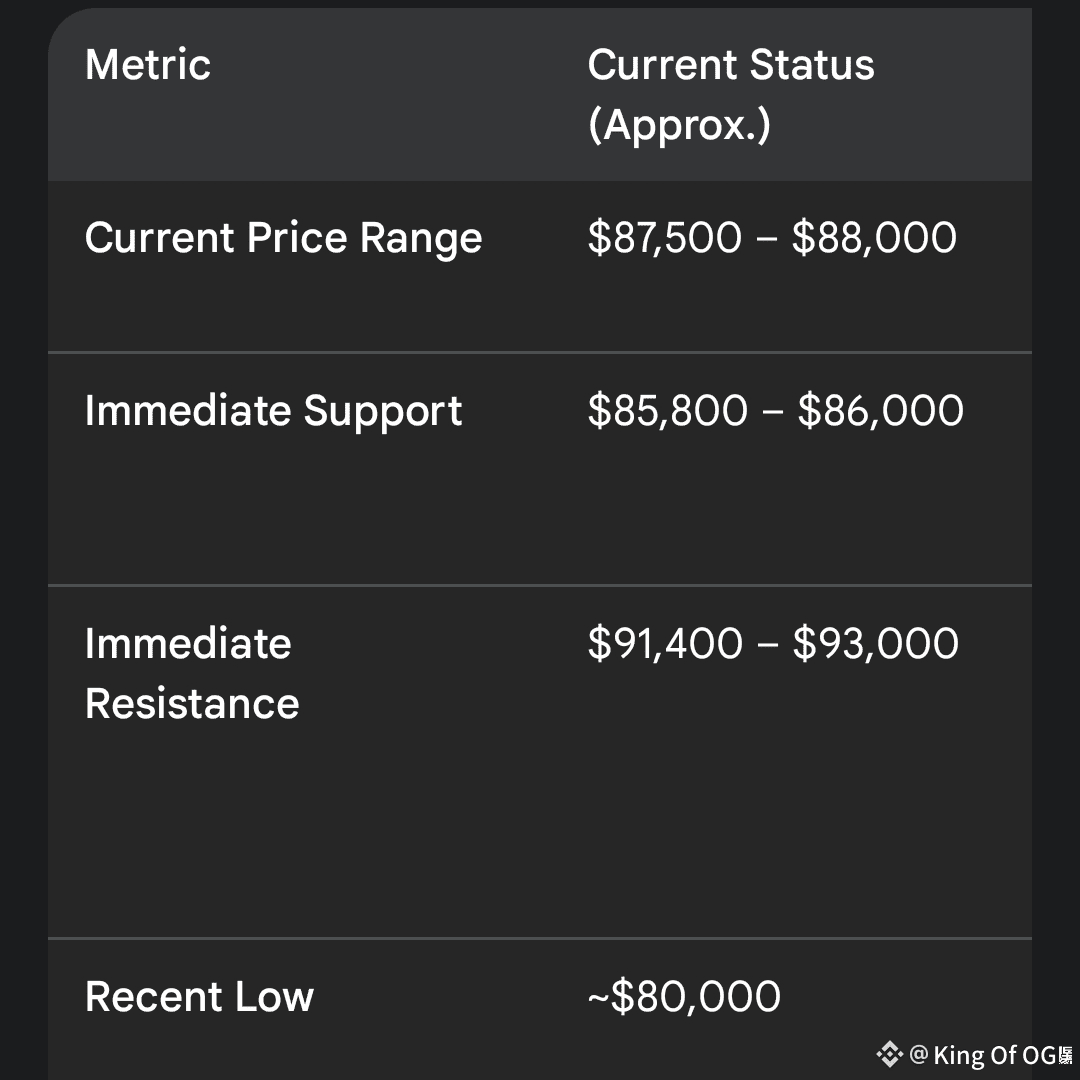Click the word (Approx.) in the header
This screenshot has height=1080, width=1080.
click(679, 126)
